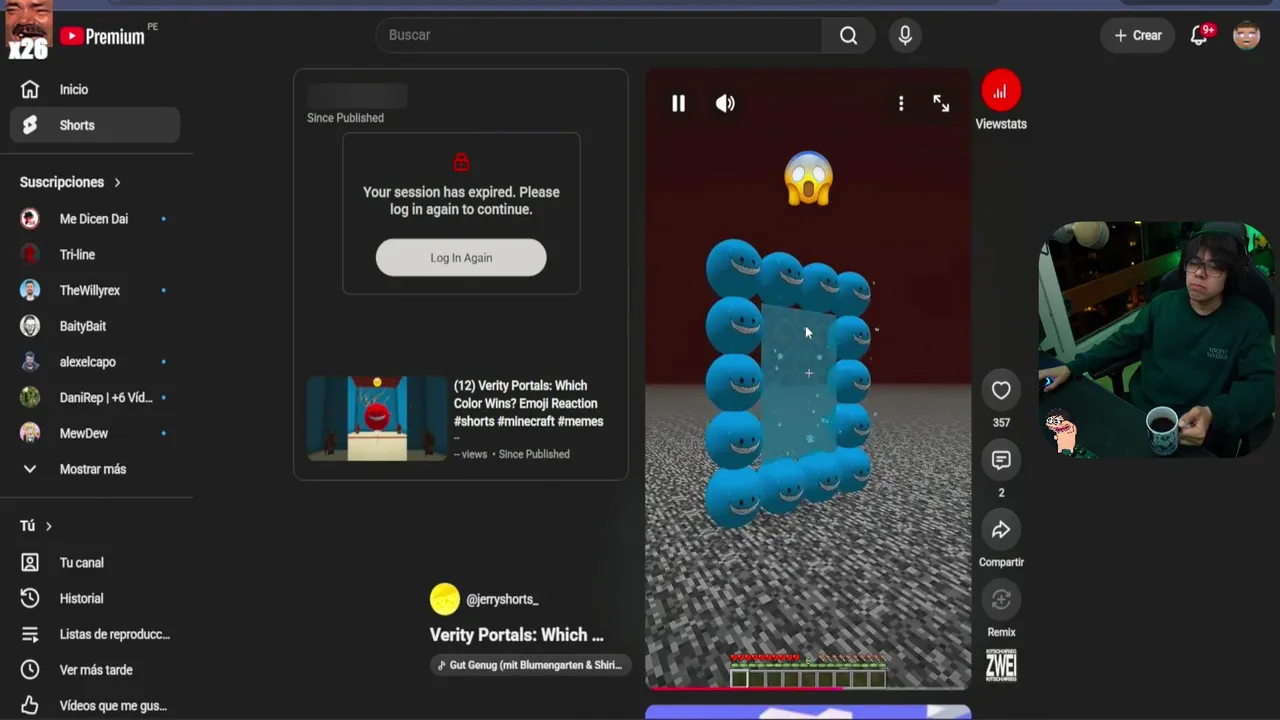Viewport: 1280px width, 720px height.
Task: Open the Viewstats extension icon
Action: click(1000, 91)
